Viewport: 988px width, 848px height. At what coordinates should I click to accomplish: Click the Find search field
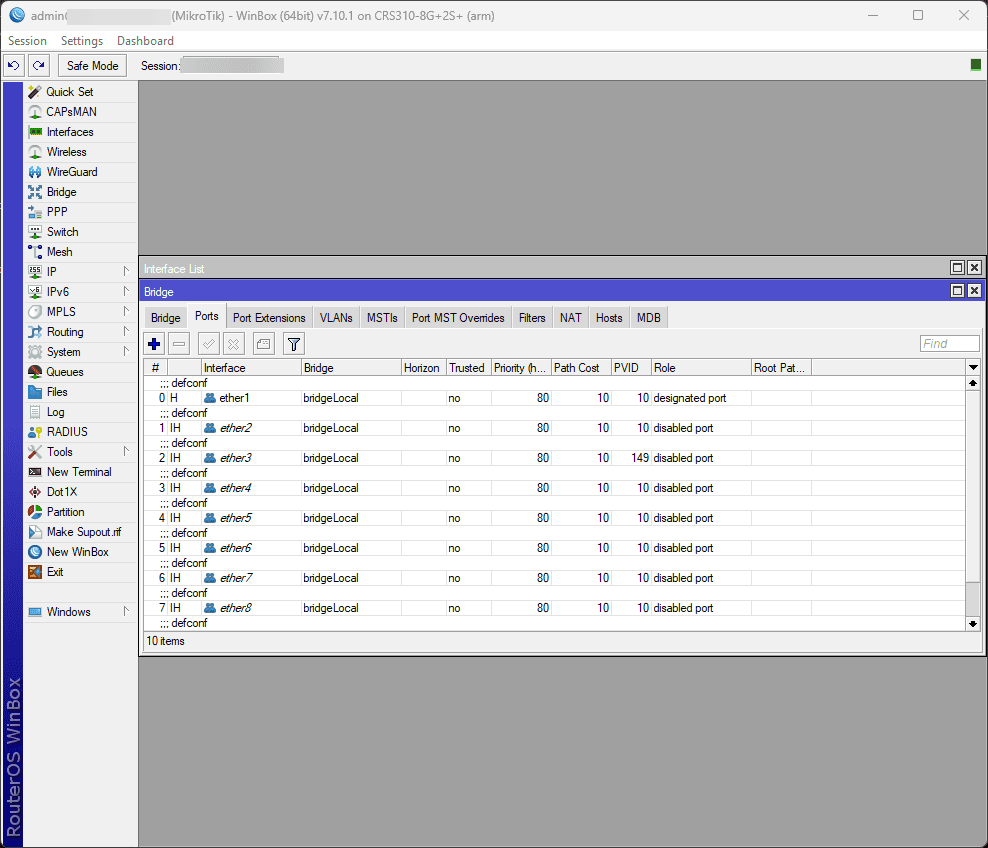point(948,344)
